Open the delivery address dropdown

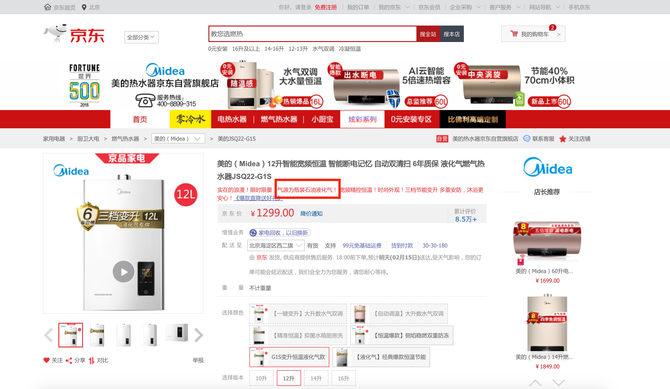pyautogui.click(x=276, y=245)
